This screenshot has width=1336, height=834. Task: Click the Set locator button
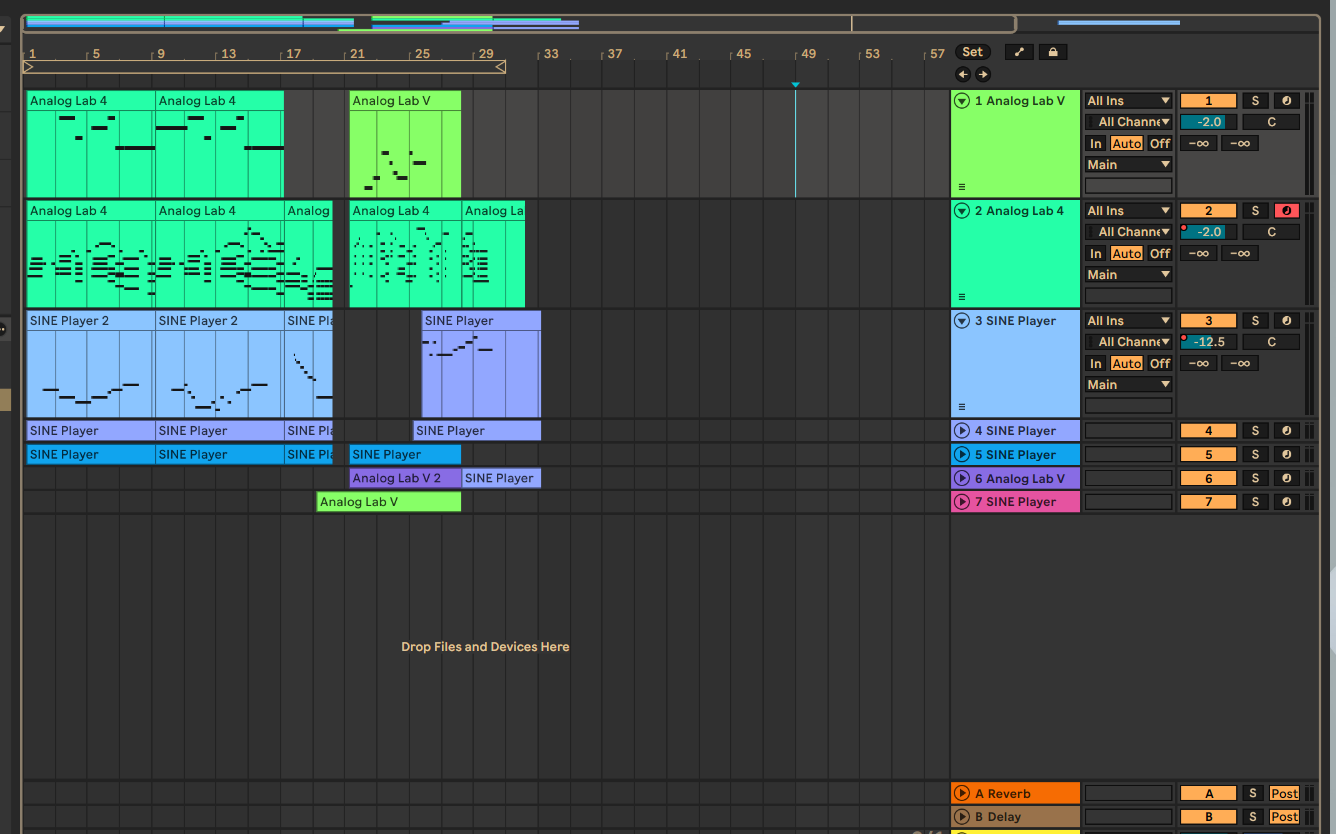[973, 52]
